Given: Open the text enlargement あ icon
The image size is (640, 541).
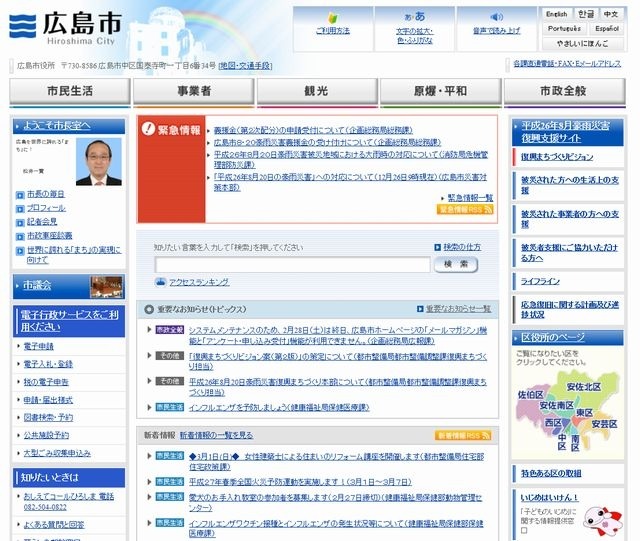Looking at the screenshot, I should coord(415,16).
